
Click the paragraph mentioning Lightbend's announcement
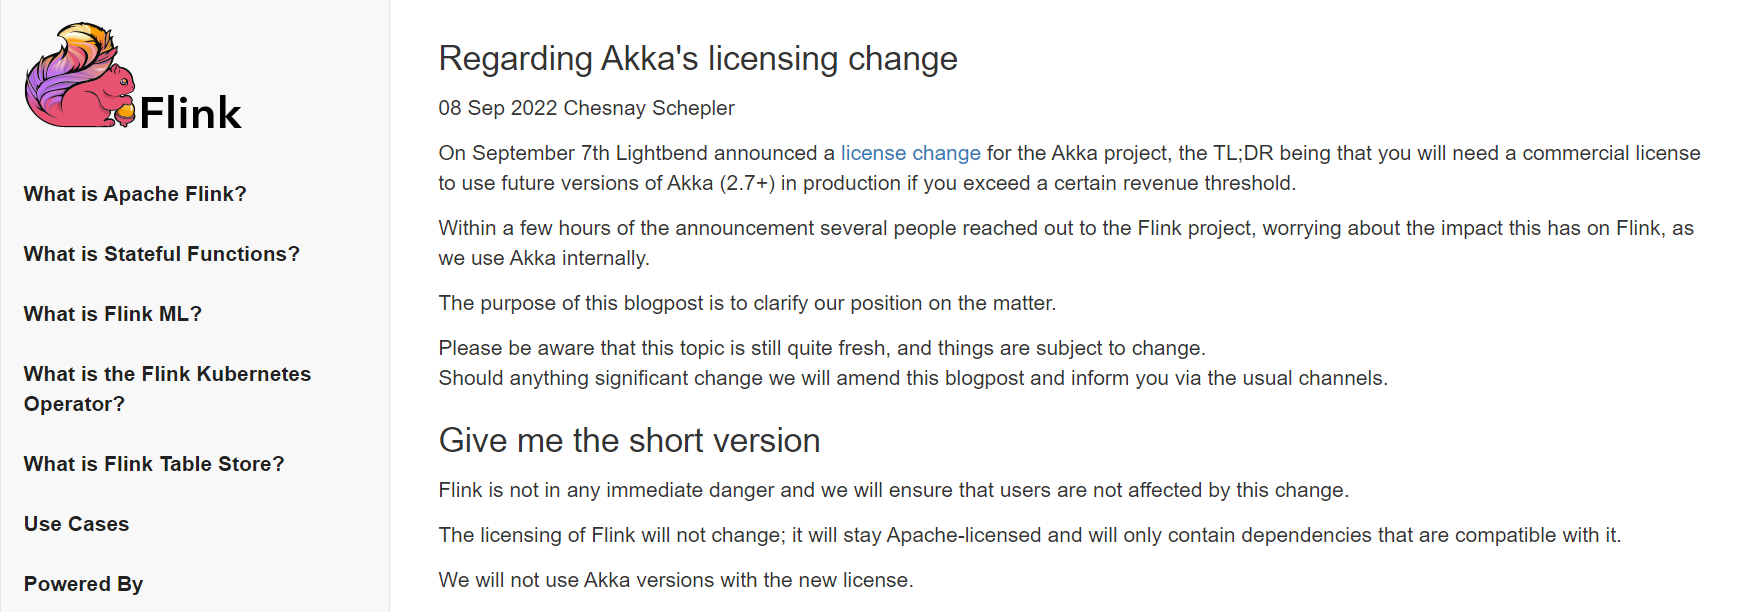(1070, 168)
